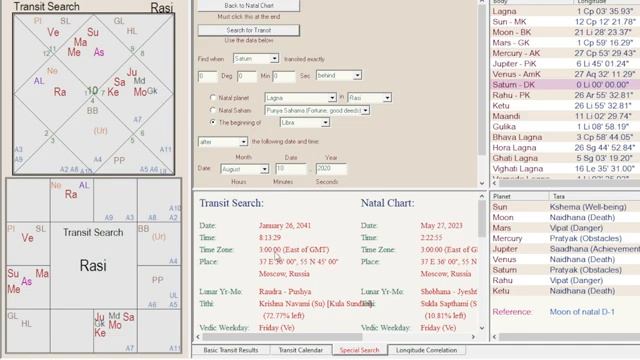Select the Lagna row in body list
Viewport: 640px width, 360px height.
point(565,11)
